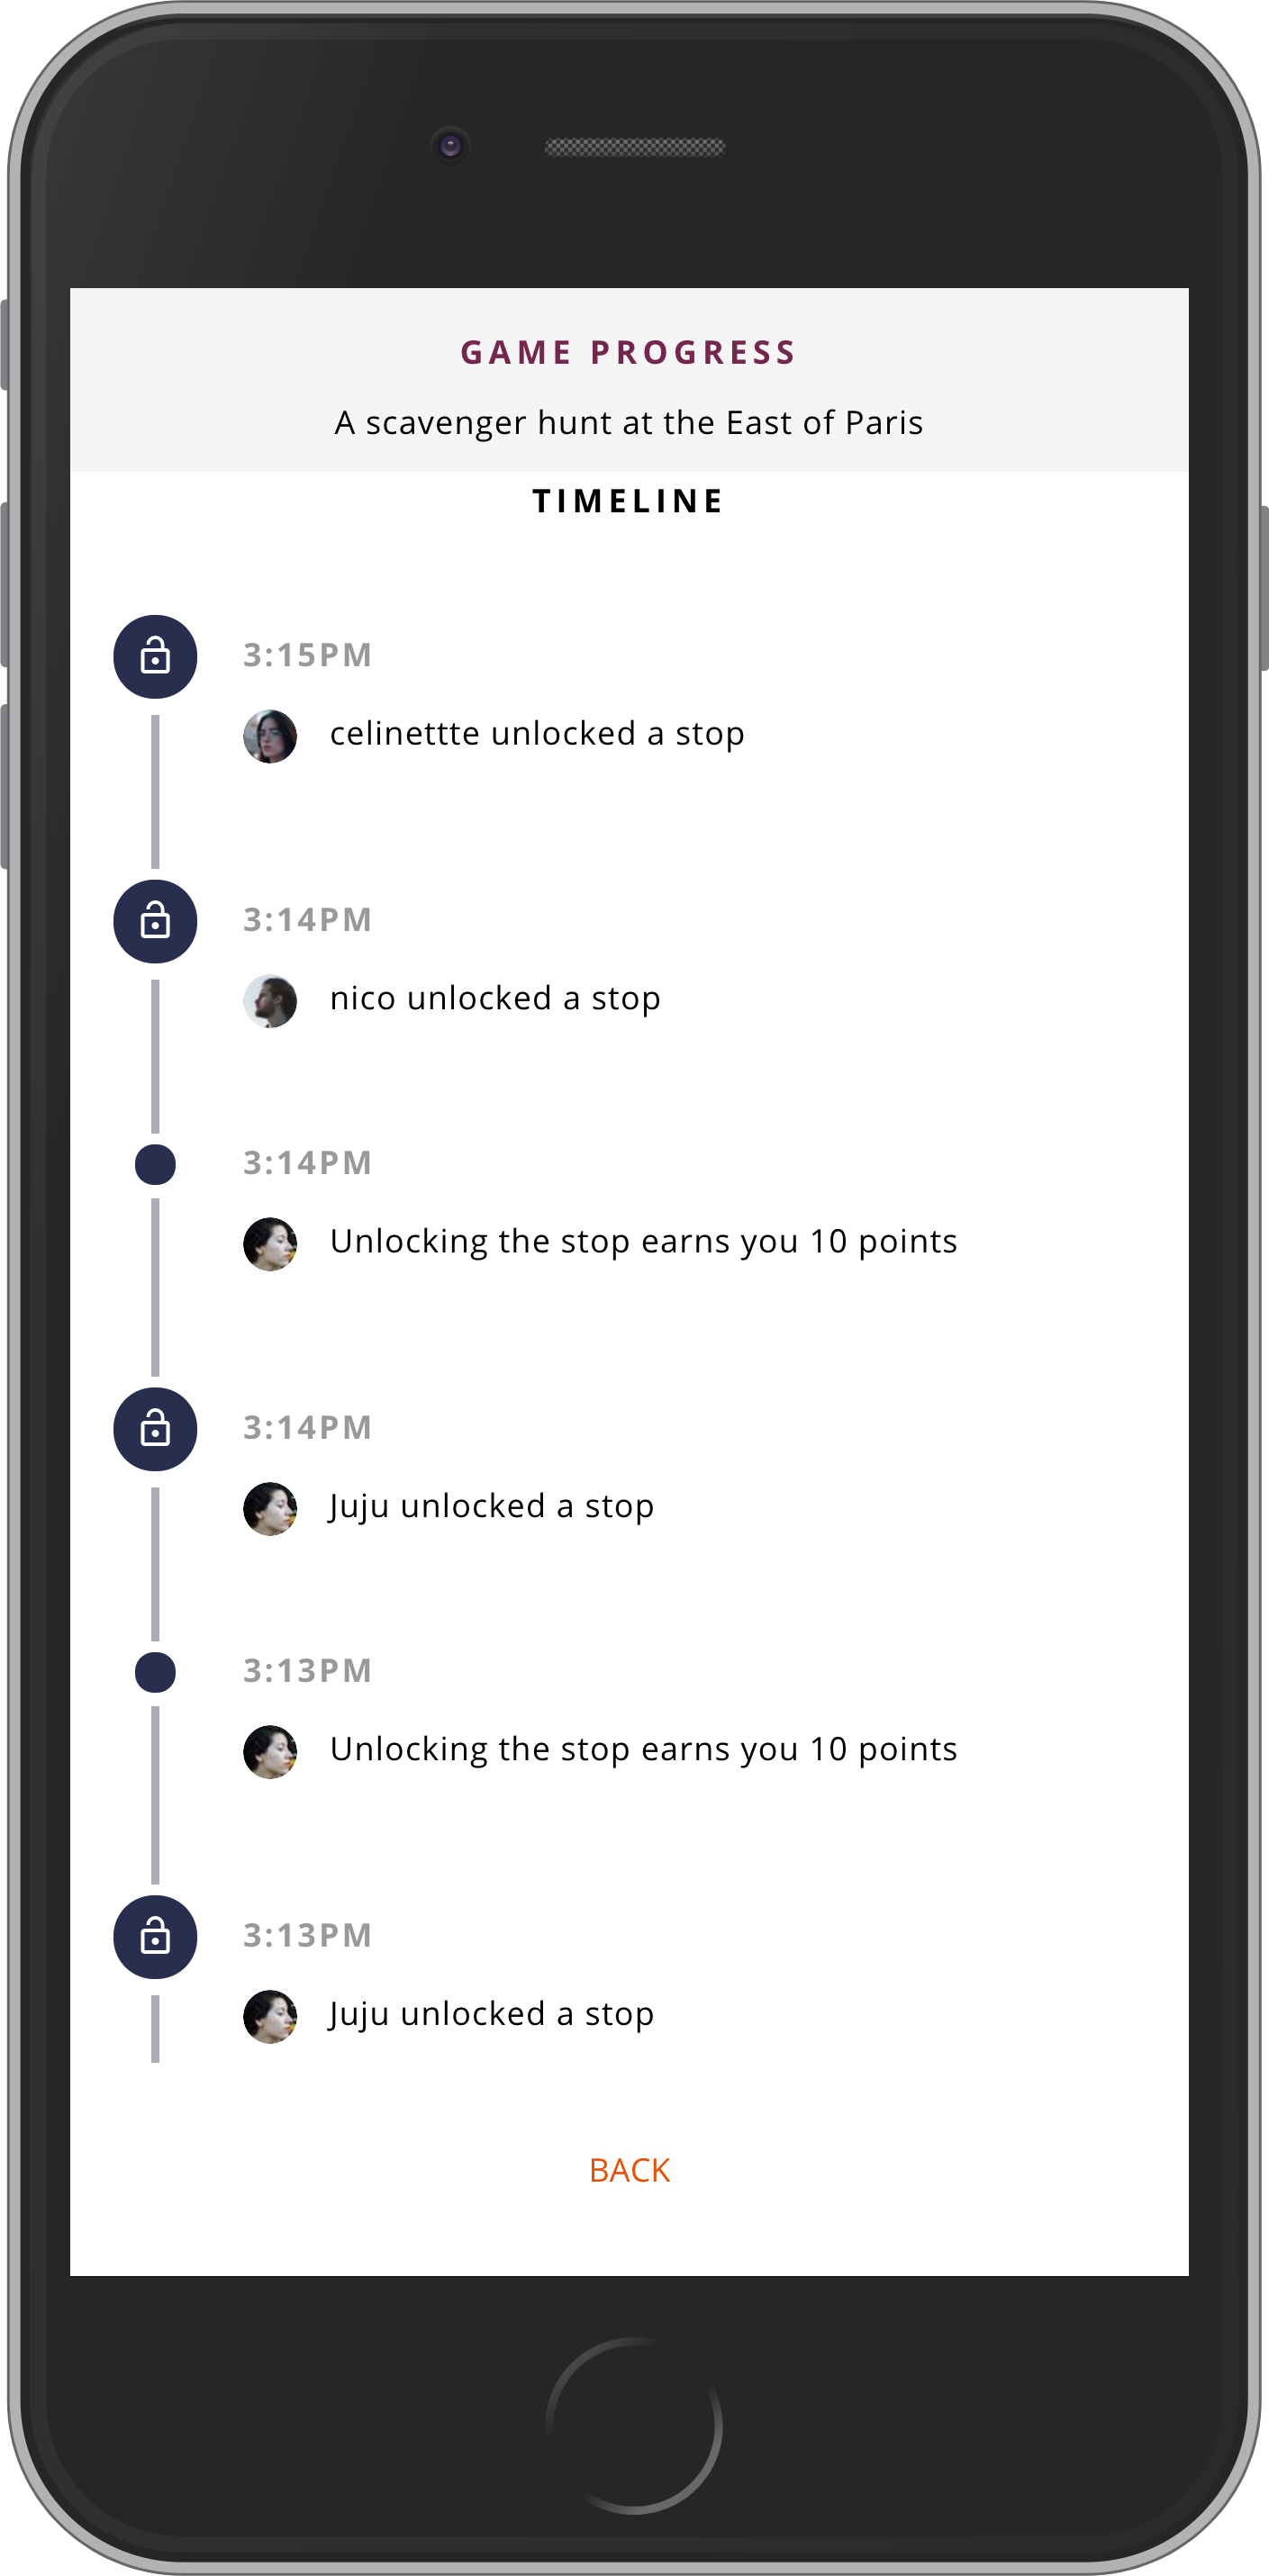Click the 3:15PM timestamp label
The image size is (1269, 2576).
(x=307, y=655)
